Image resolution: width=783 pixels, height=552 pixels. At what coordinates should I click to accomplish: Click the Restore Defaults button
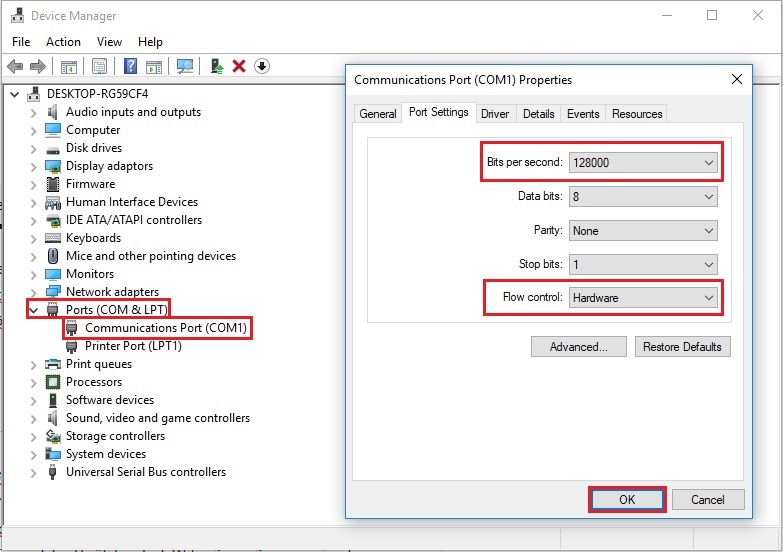pyautogui.click(x=683, y=347)
